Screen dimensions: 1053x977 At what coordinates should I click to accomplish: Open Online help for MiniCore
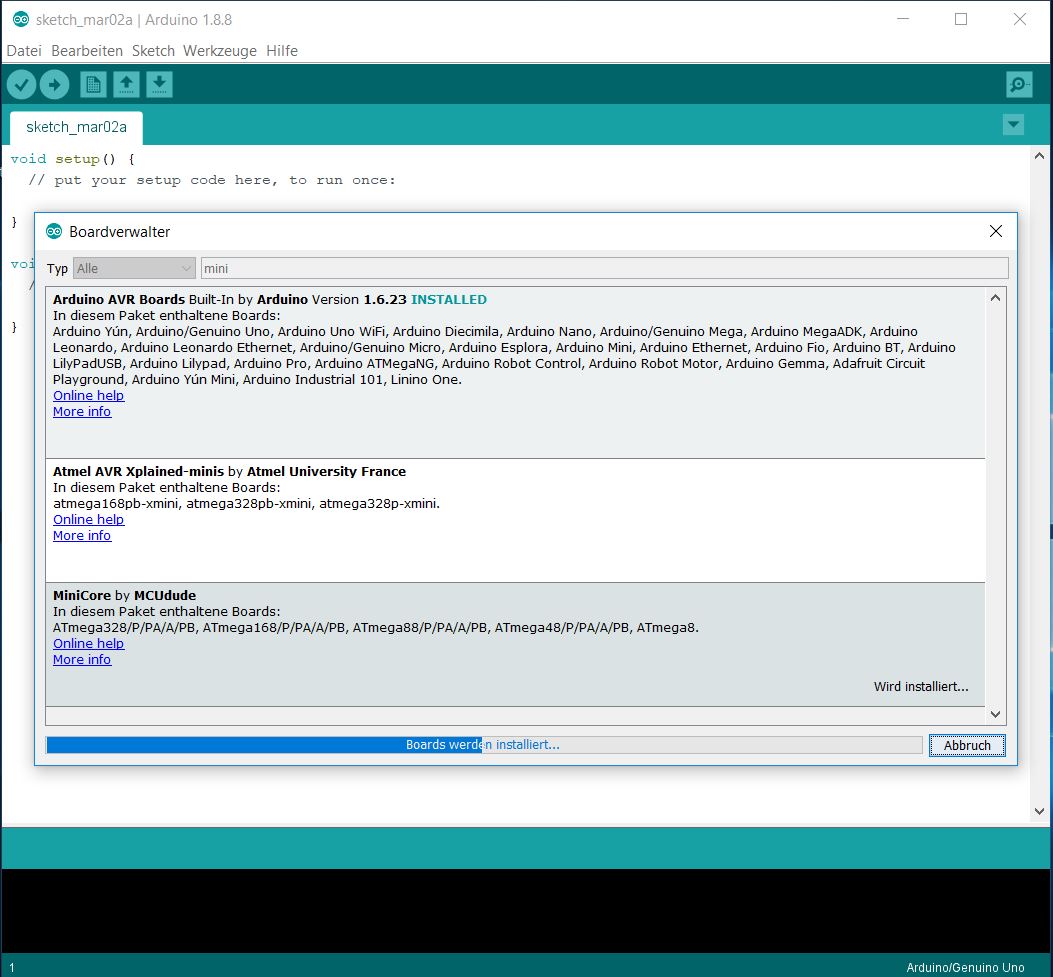[x=89, y=643]
